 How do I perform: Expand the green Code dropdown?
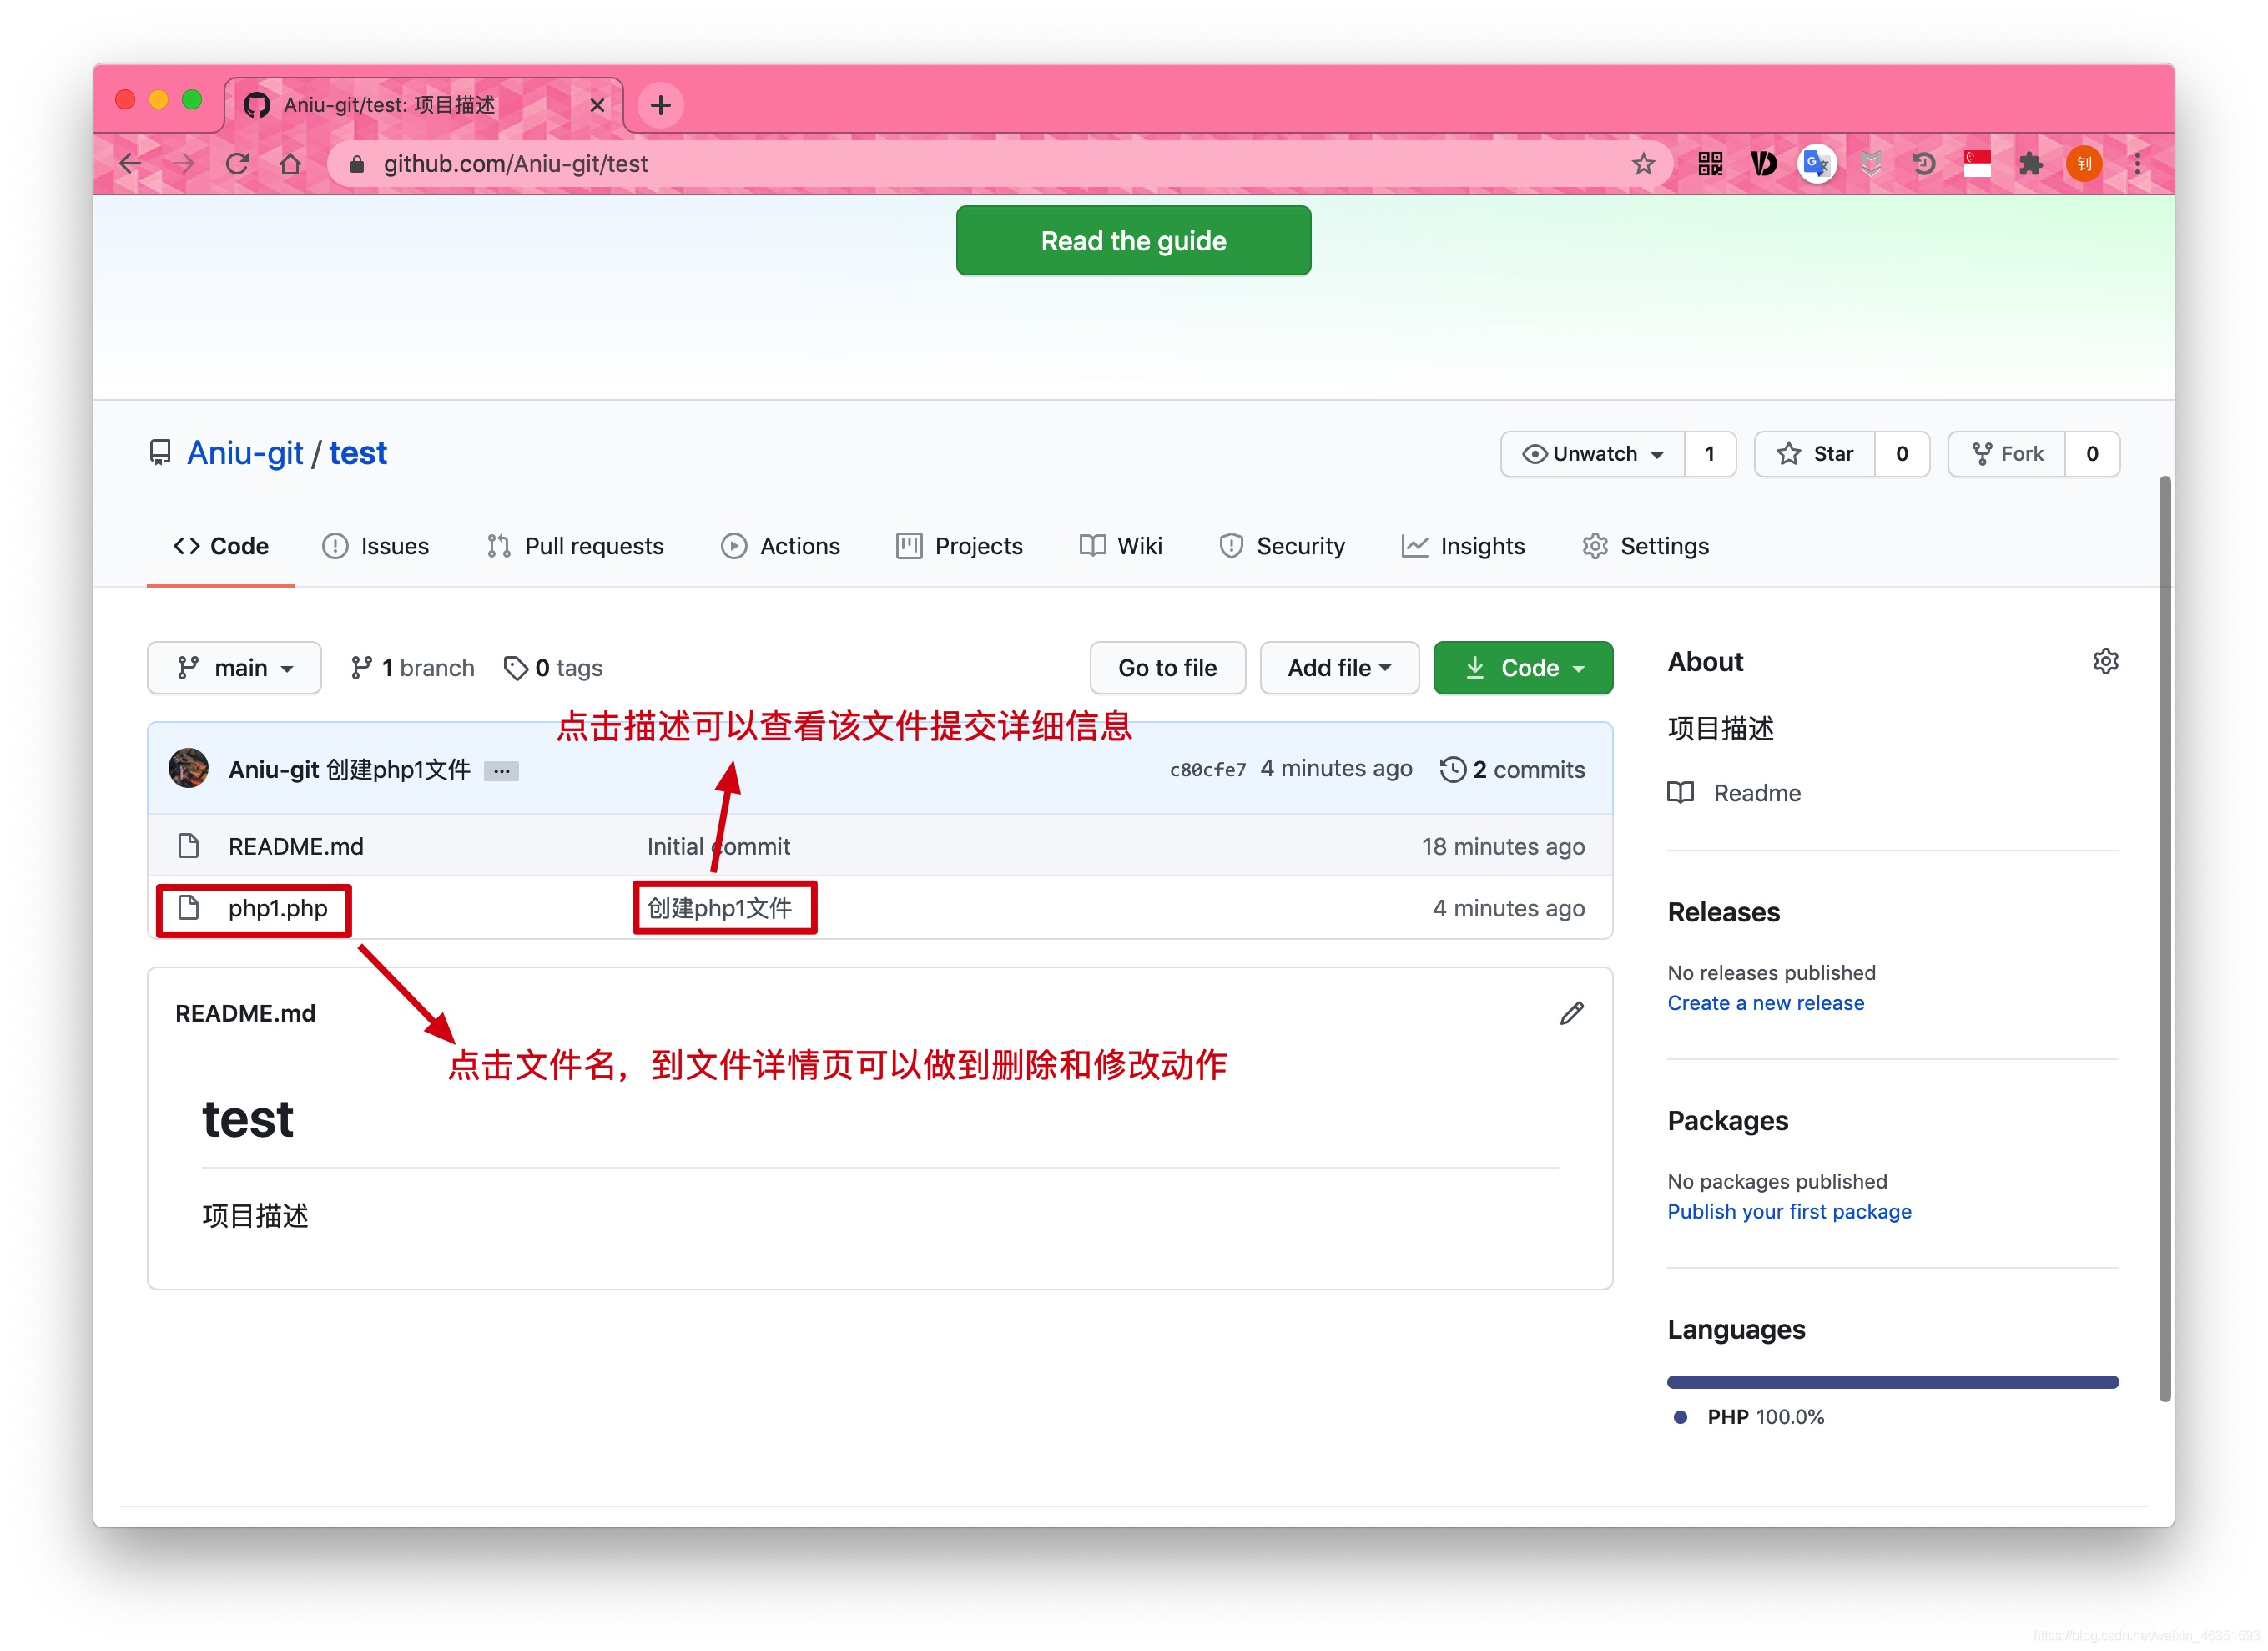[x=1522, y=667]
